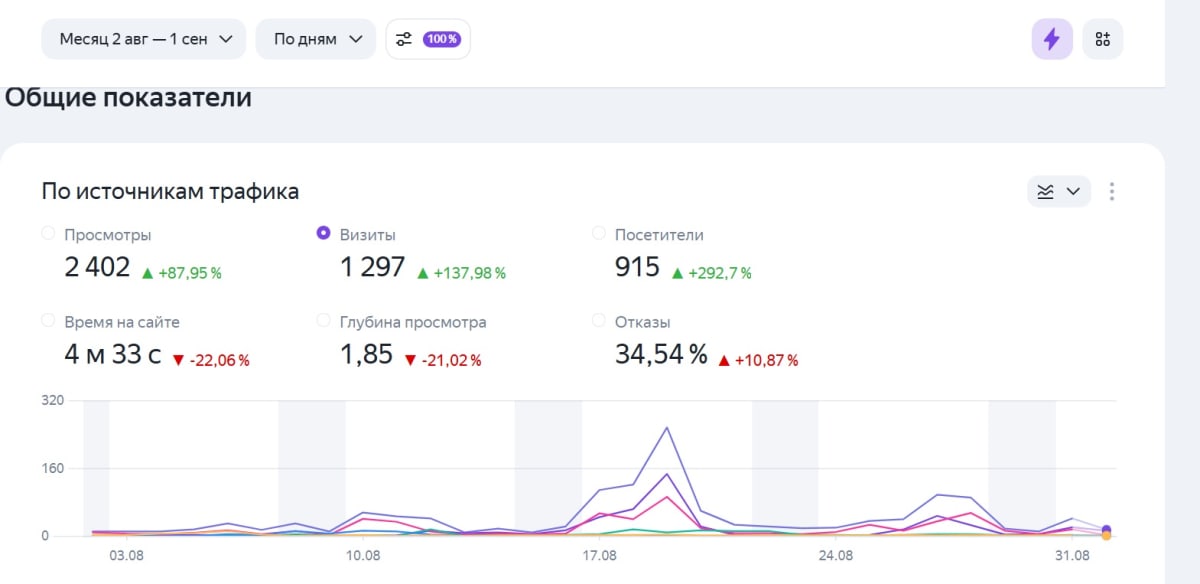
Task: Click the 320 y-axis label
Action: (53, 400)
